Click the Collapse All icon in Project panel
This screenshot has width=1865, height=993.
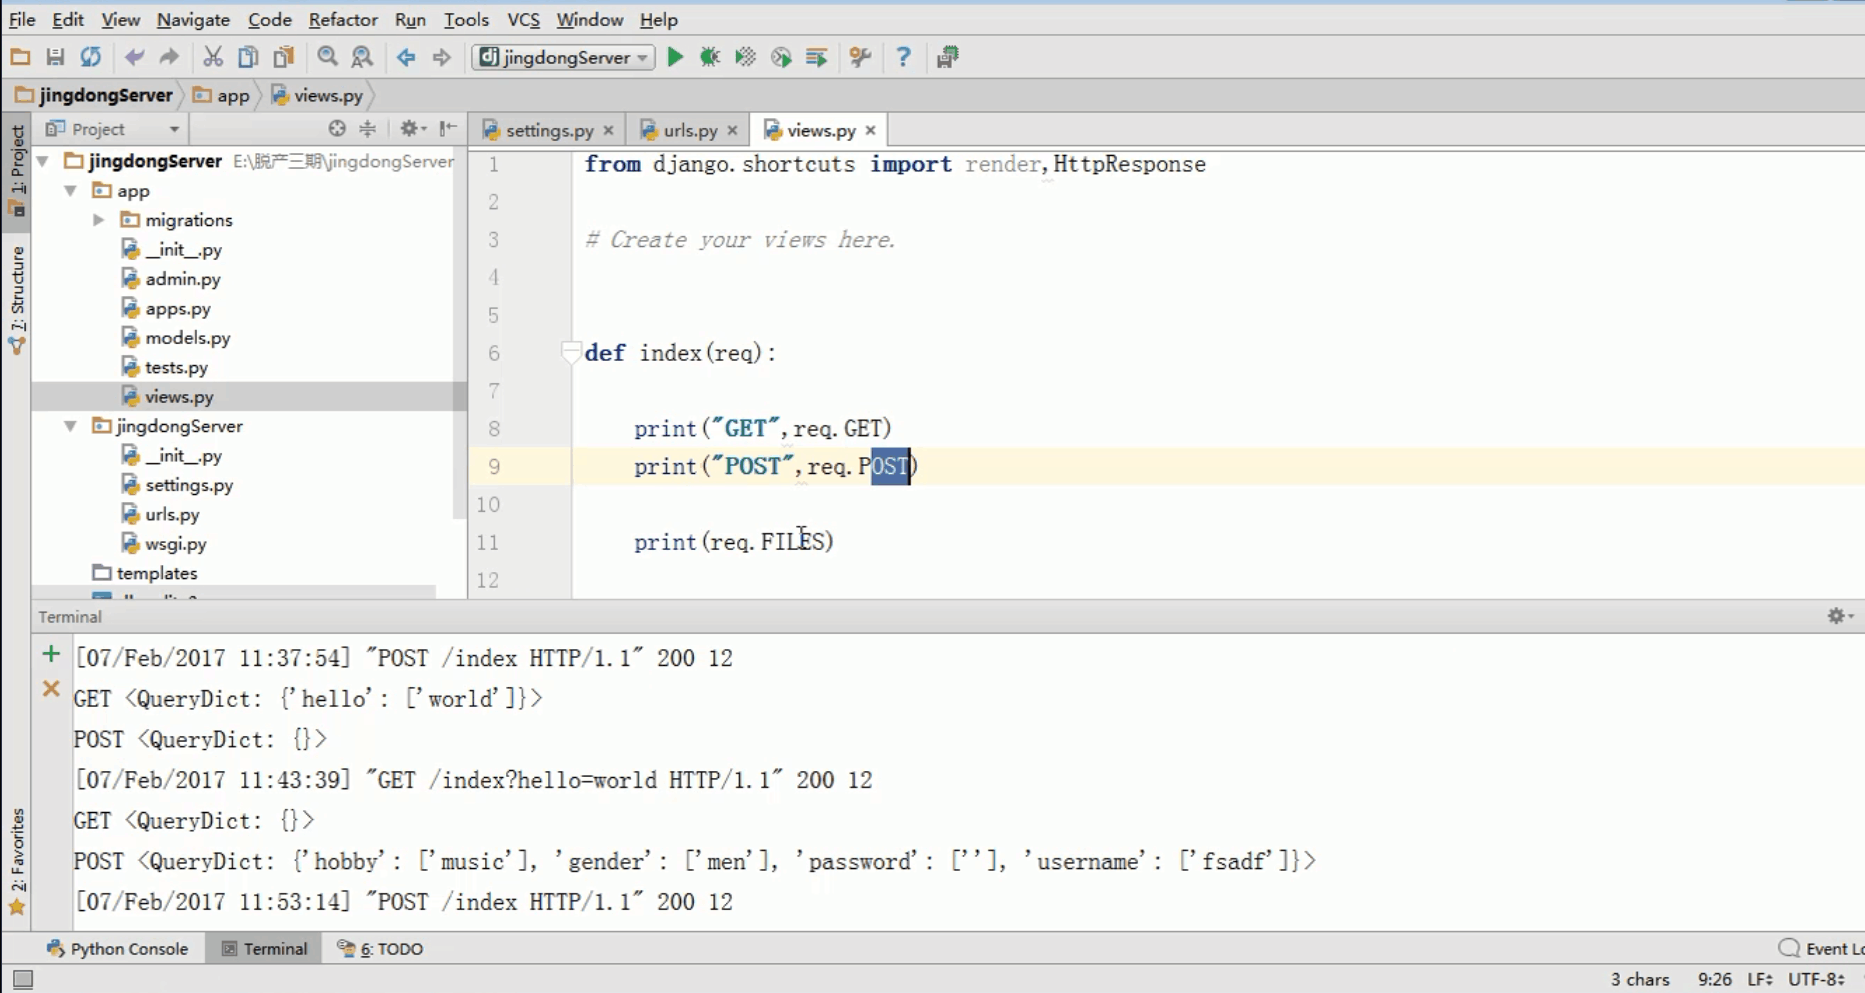click(x=368, y=128)
